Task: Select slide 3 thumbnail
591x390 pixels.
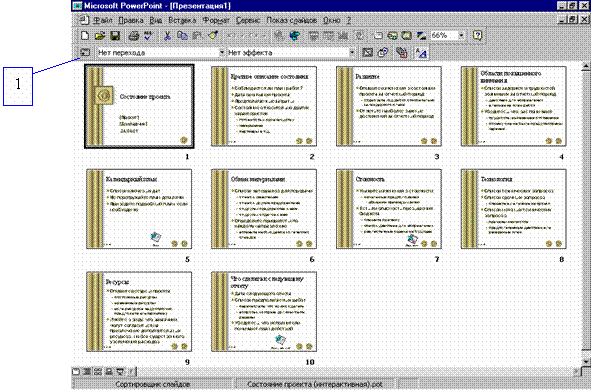Action: point(389,106)
